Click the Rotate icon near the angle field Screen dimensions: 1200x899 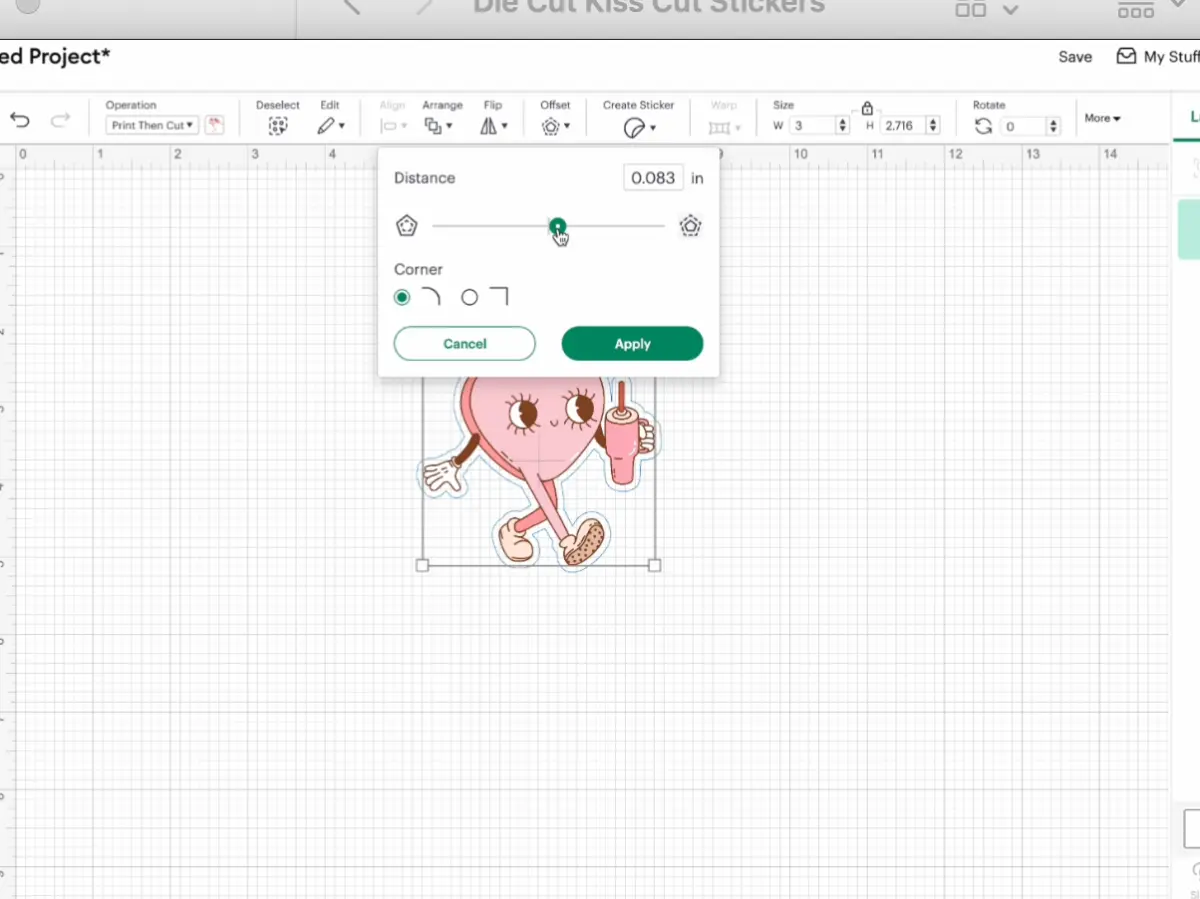click(983, 126)
